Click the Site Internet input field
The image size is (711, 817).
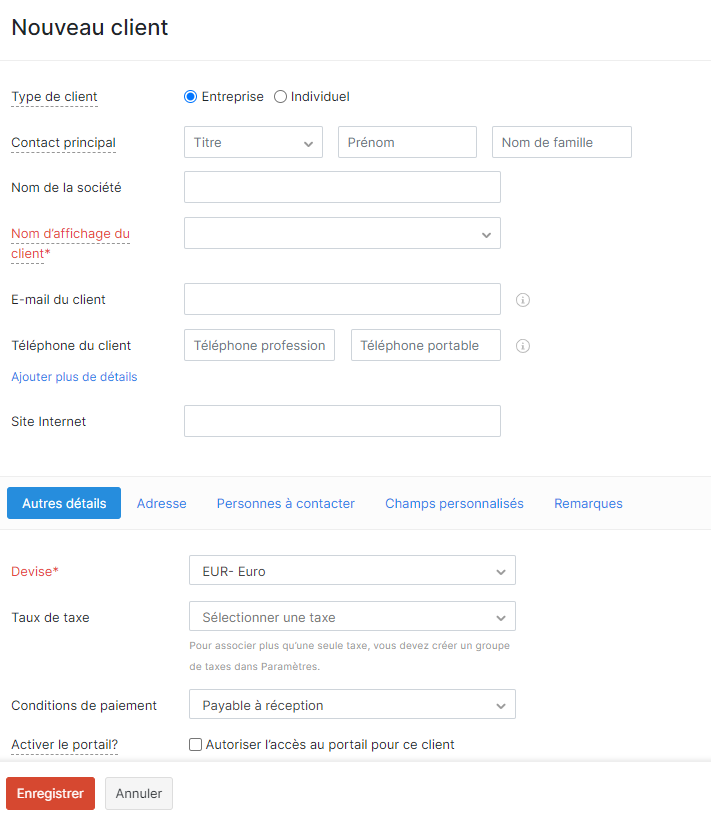[342, 421]
